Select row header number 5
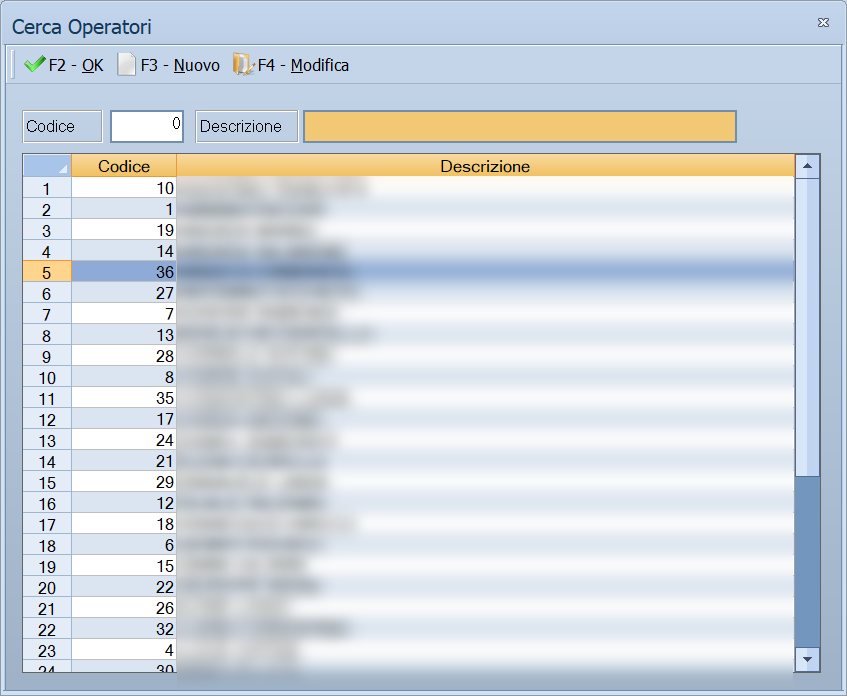This screenshot has height=696, width=847. 47,272
